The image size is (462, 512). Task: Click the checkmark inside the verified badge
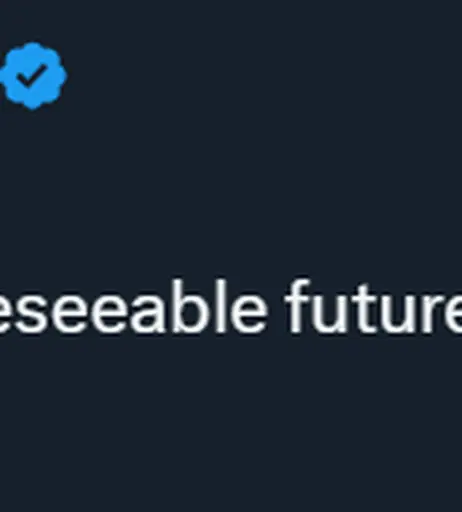[32, 76]
